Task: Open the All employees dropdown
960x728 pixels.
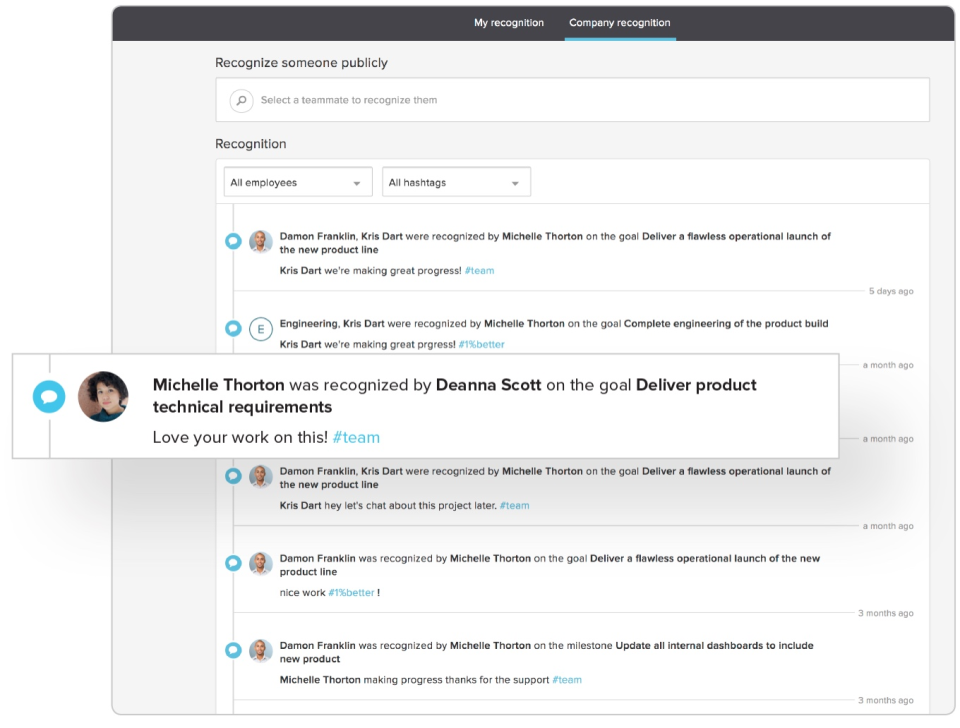Action: click(298, 183)
